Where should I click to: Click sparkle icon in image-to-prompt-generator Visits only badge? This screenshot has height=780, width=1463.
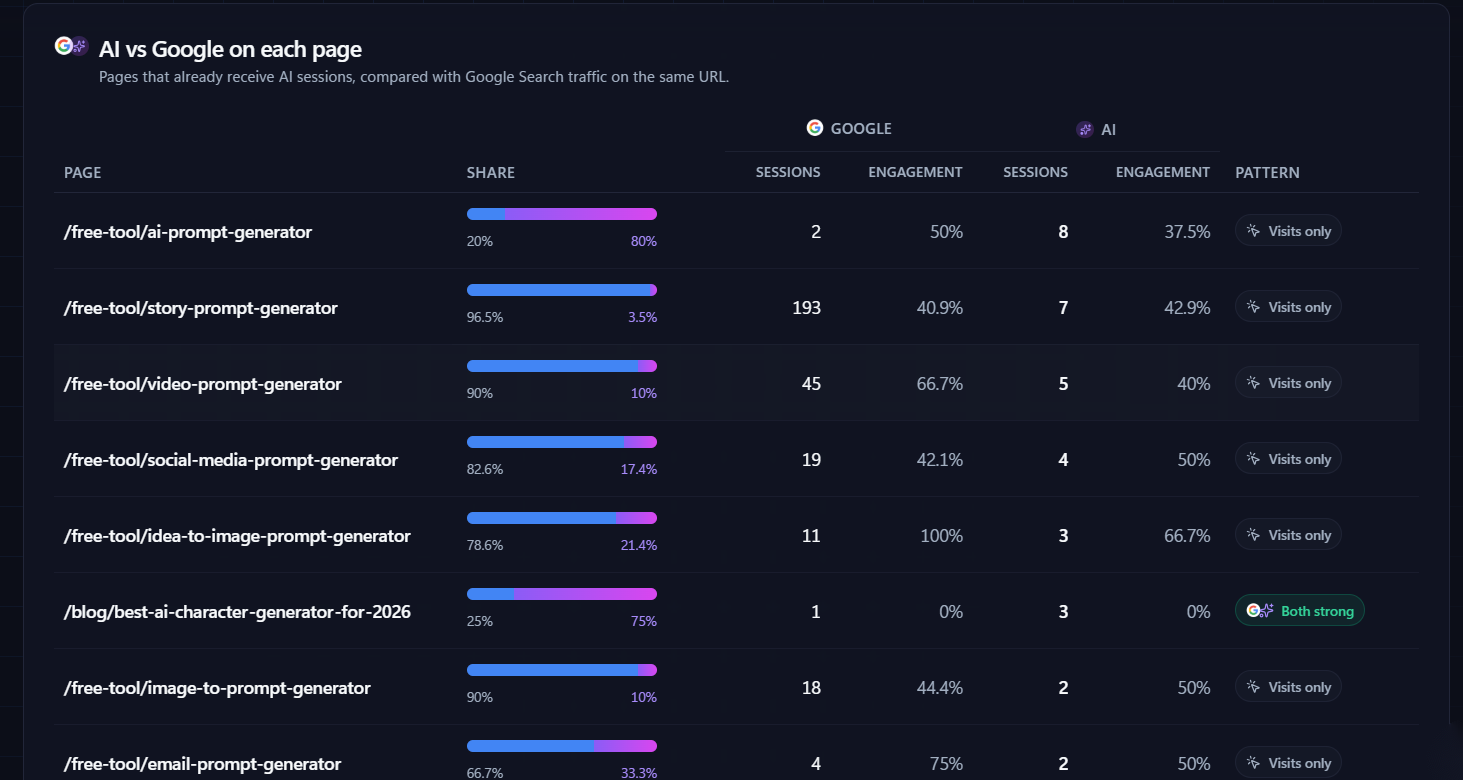[x=1253, y=687]
